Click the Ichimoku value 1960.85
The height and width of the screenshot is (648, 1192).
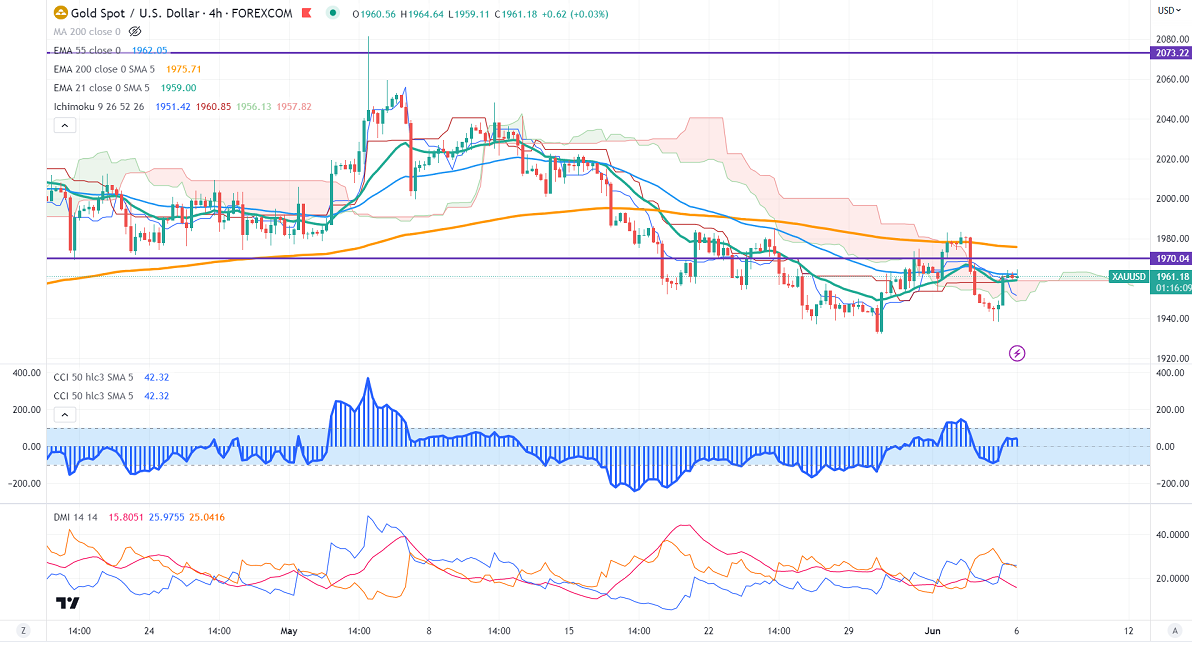(x=213, y=107)
